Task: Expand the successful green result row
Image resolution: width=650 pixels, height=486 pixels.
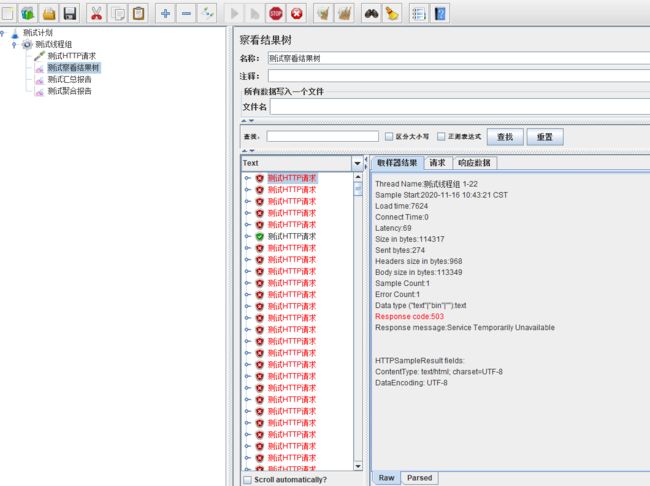Action: click(x=247, y=236)
